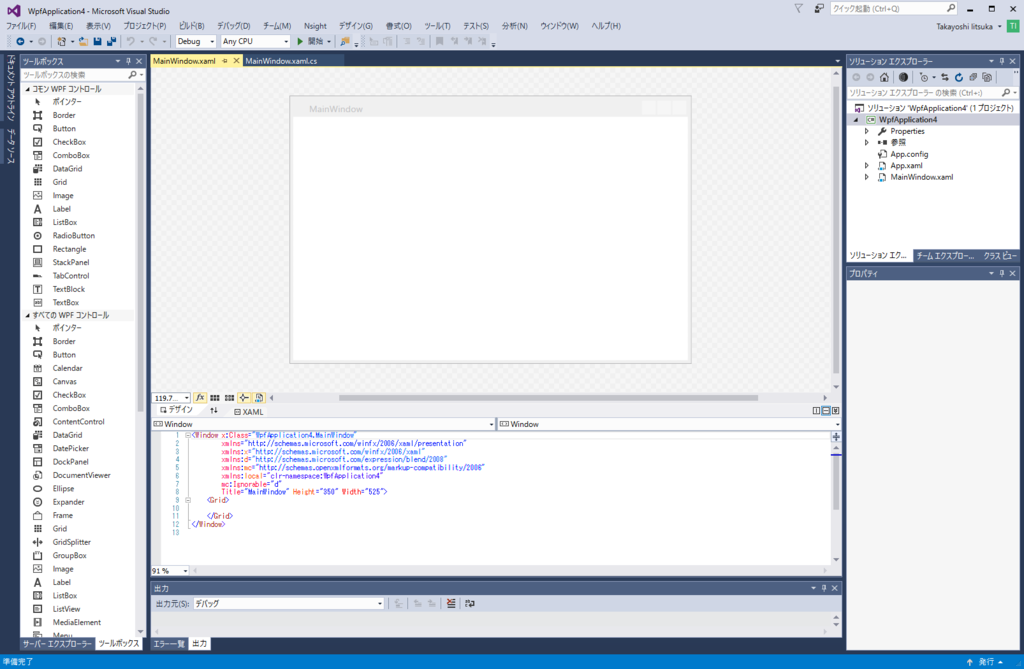Click Home icon in Solution Explorer
This screenshot has height=669, width=1024.
[884, 77]
